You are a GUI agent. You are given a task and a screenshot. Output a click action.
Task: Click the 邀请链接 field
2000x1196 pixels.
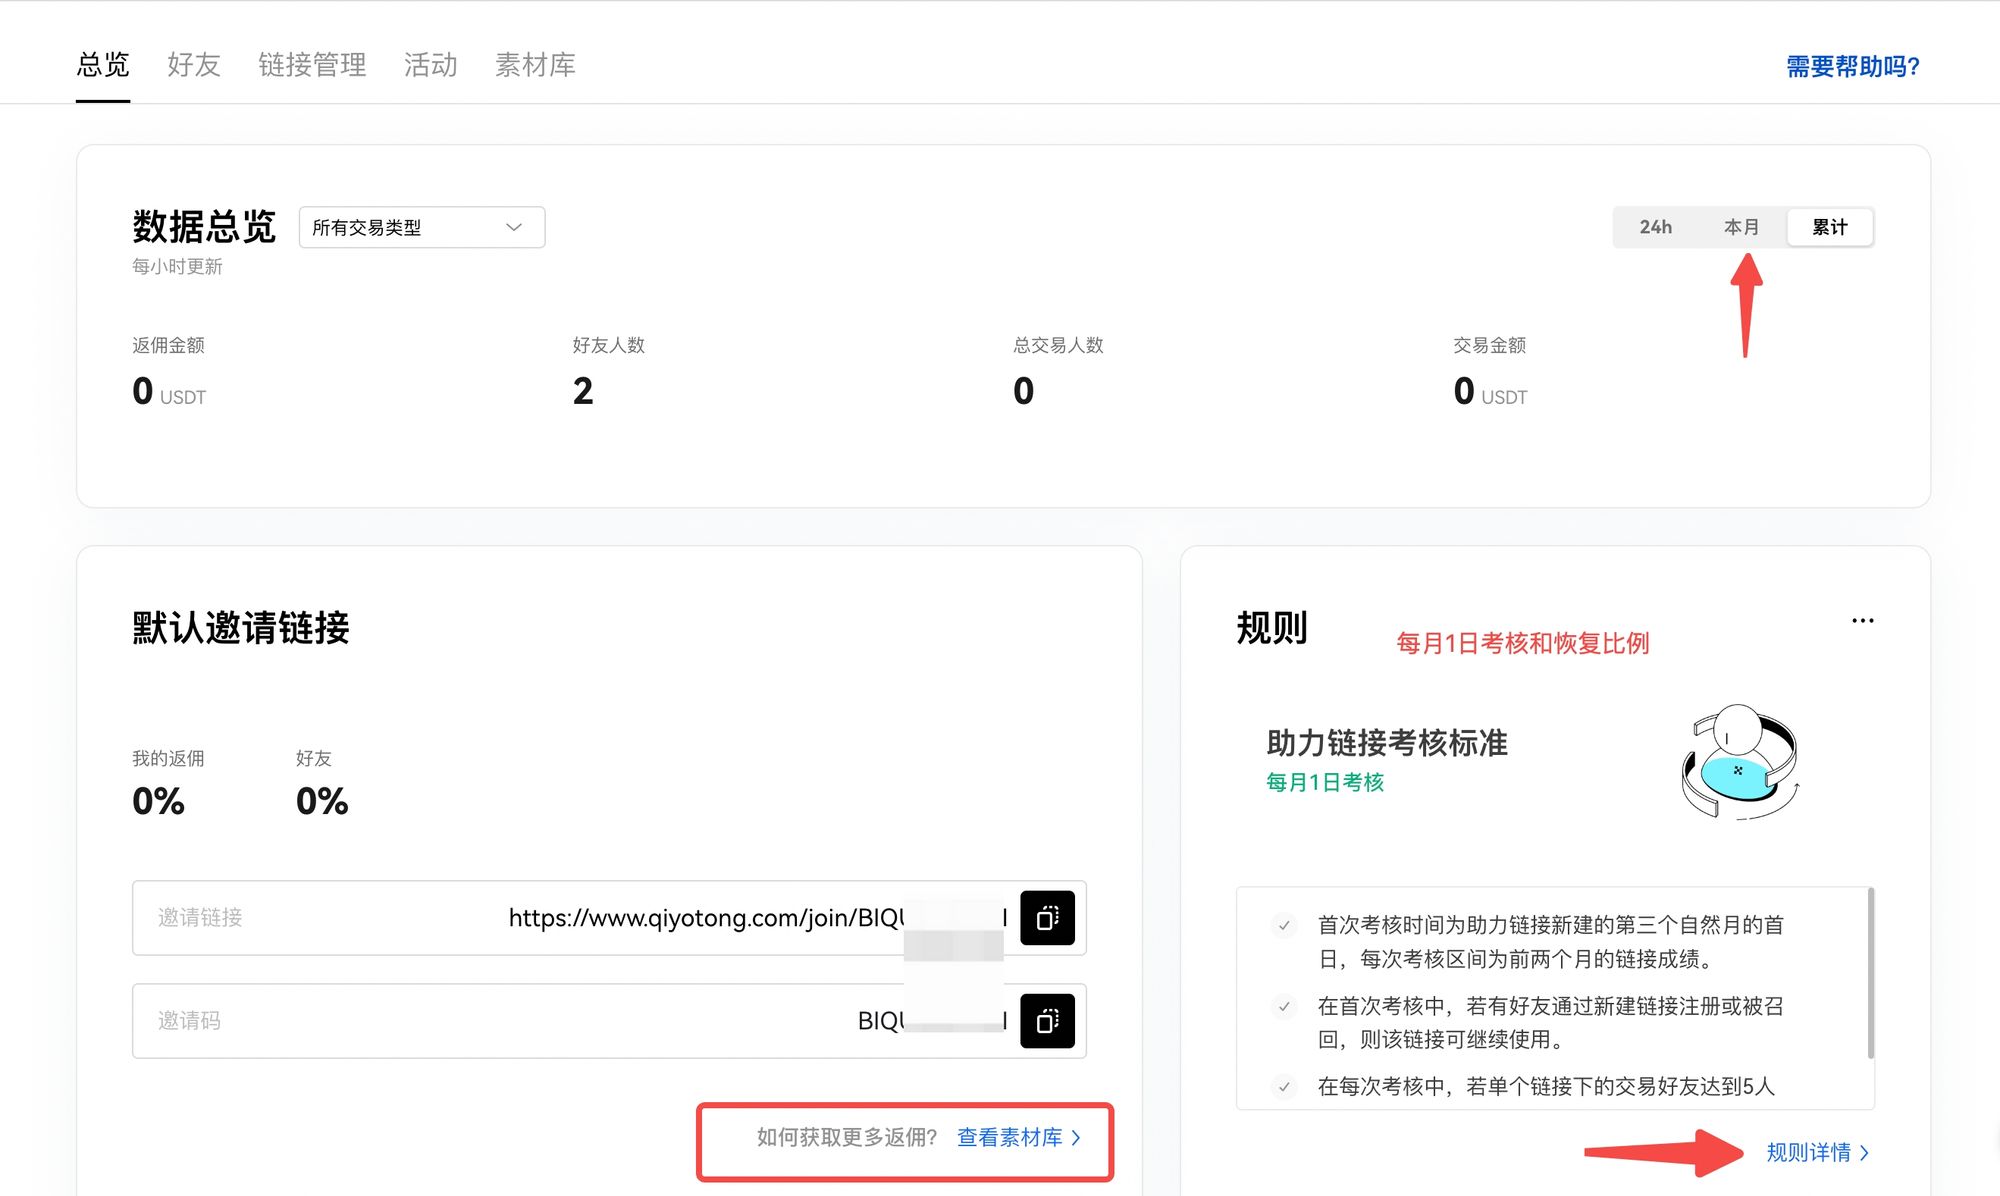tap(609, 918)
